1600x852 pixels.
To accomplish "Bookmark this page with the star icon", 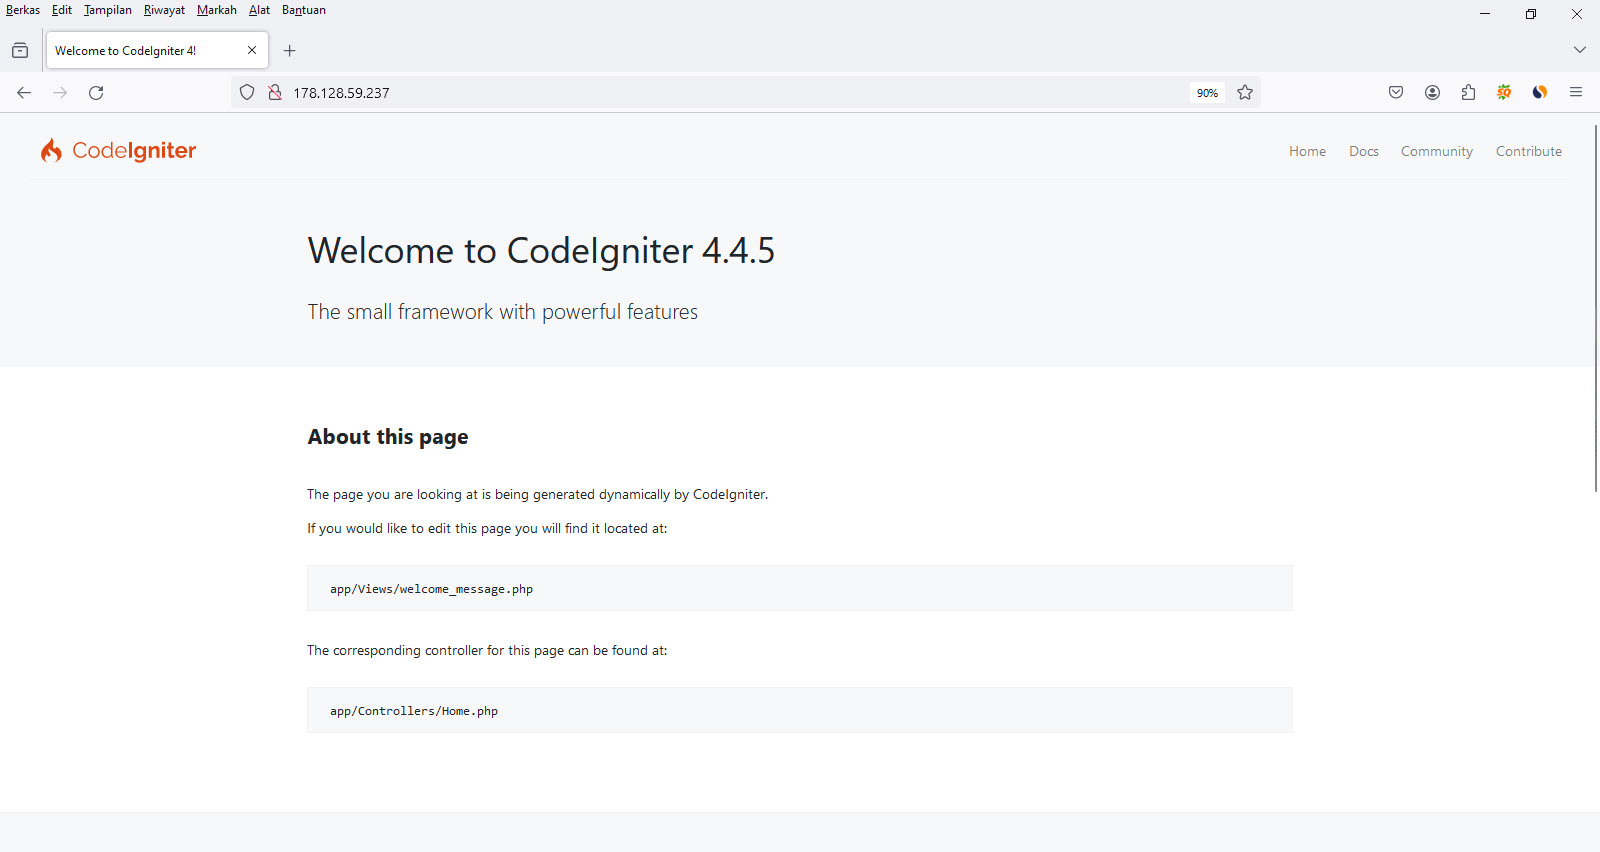I will (1245, 93).
